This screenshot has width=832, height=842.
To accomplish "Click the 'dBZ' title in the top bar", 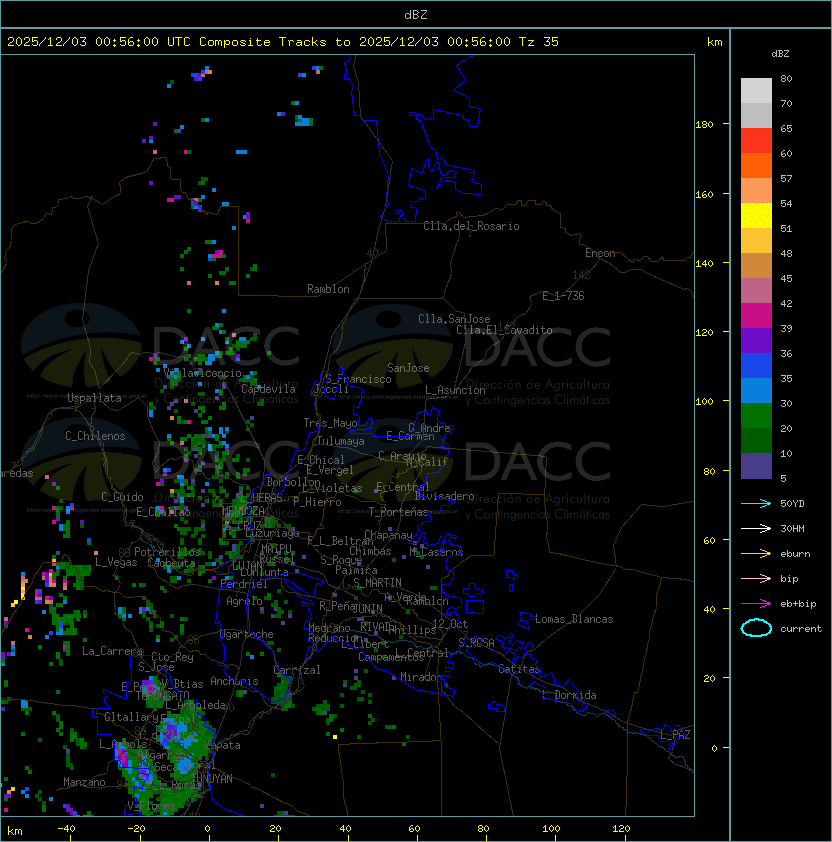I will (x=416, y=14).
